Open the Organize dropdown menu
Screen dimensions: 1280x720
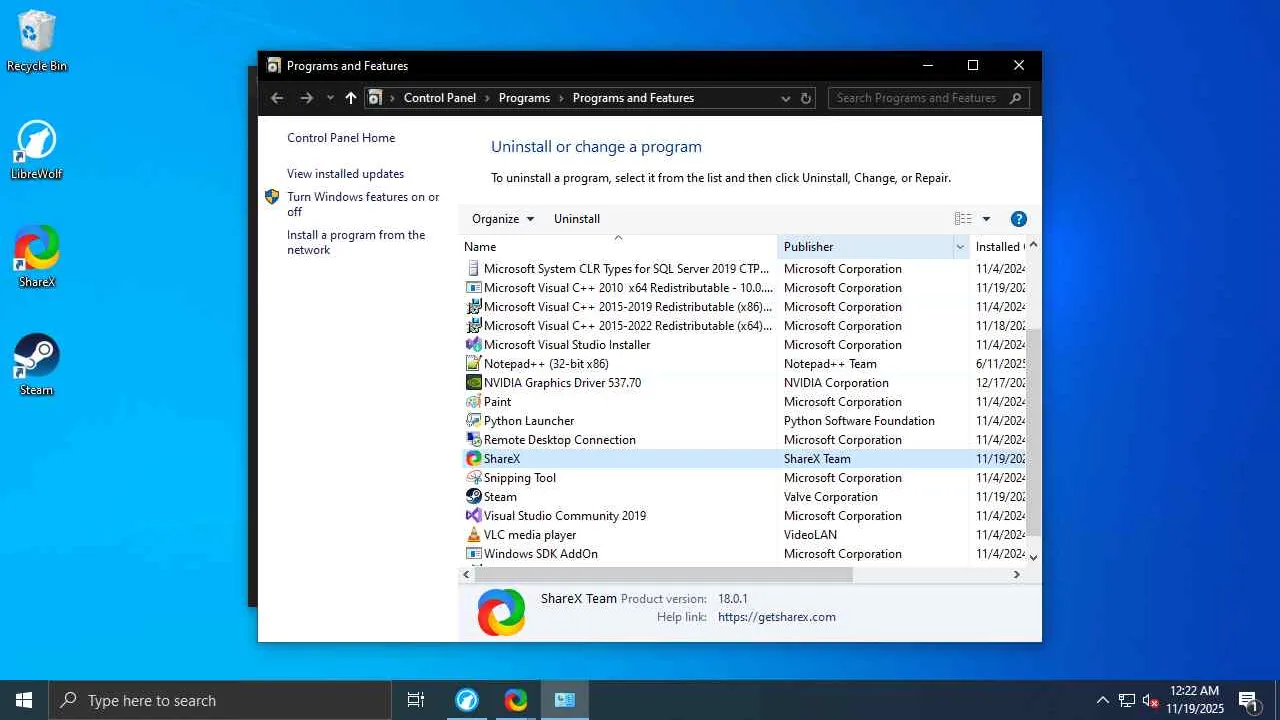[x=503, y=219]
